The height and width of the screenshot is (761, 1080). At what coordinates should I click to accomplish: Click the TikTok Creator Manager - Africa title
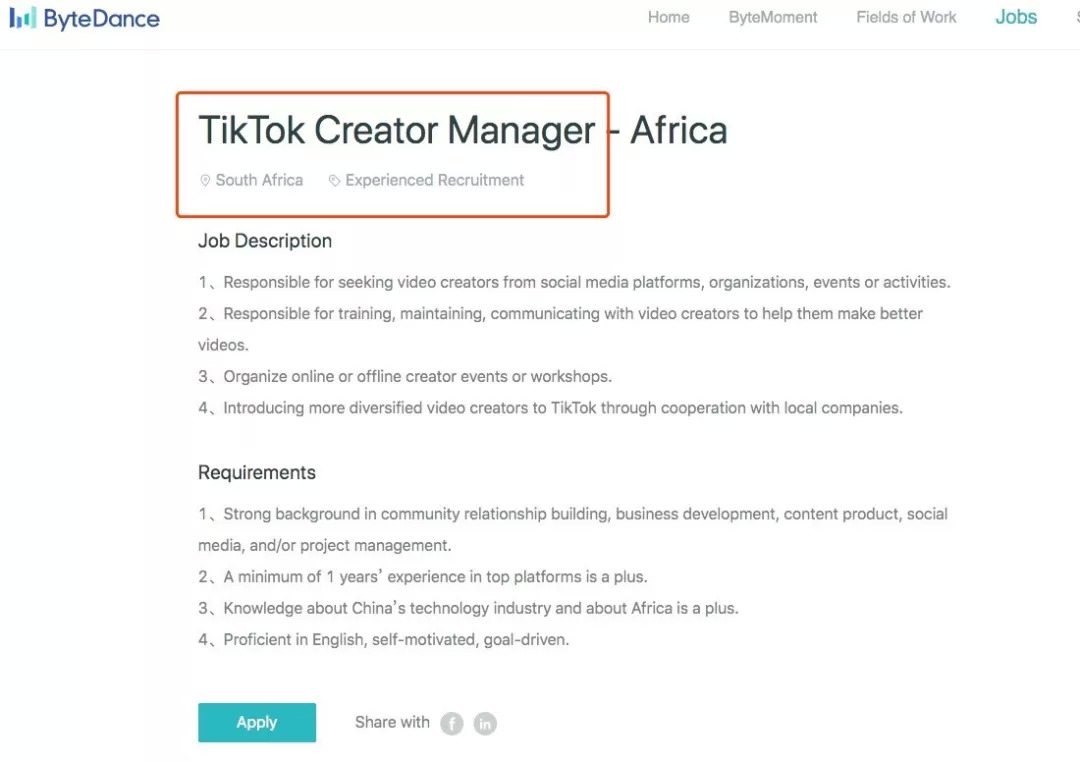click(462, 130)
